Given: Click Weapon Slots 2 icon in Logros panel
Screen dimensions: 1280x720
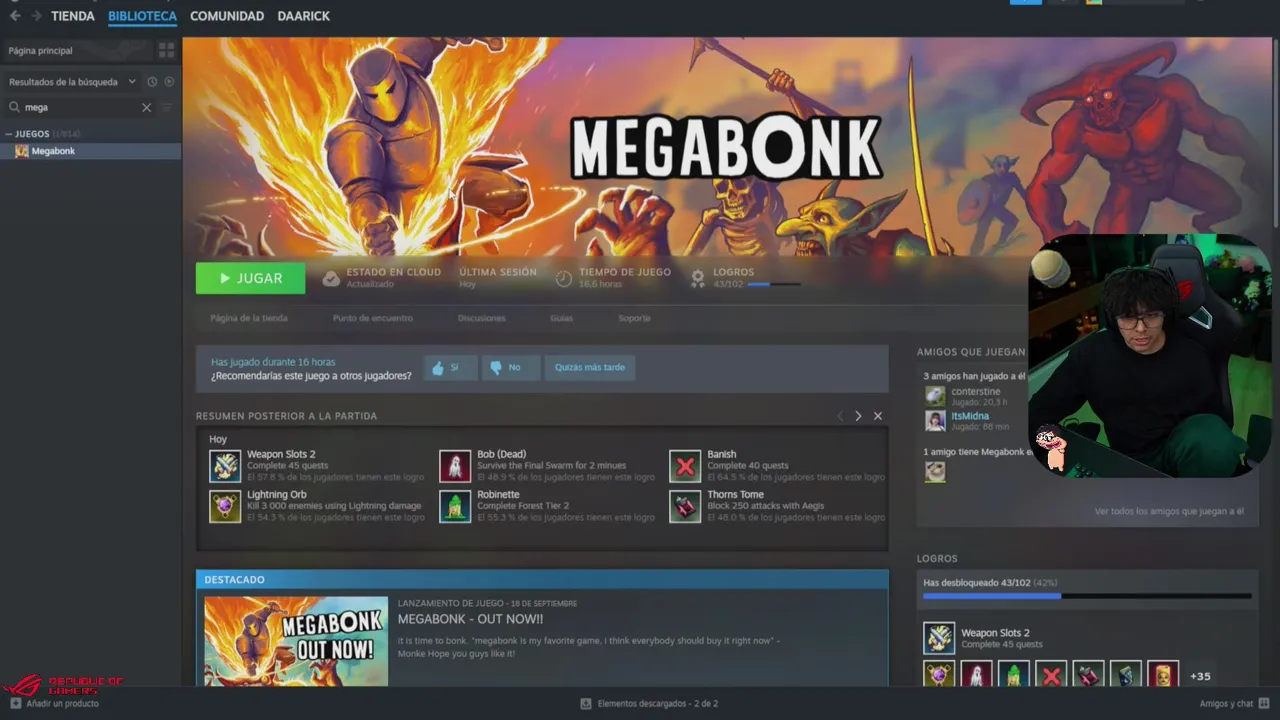Looking at the screenshot, I should (939, 638).
